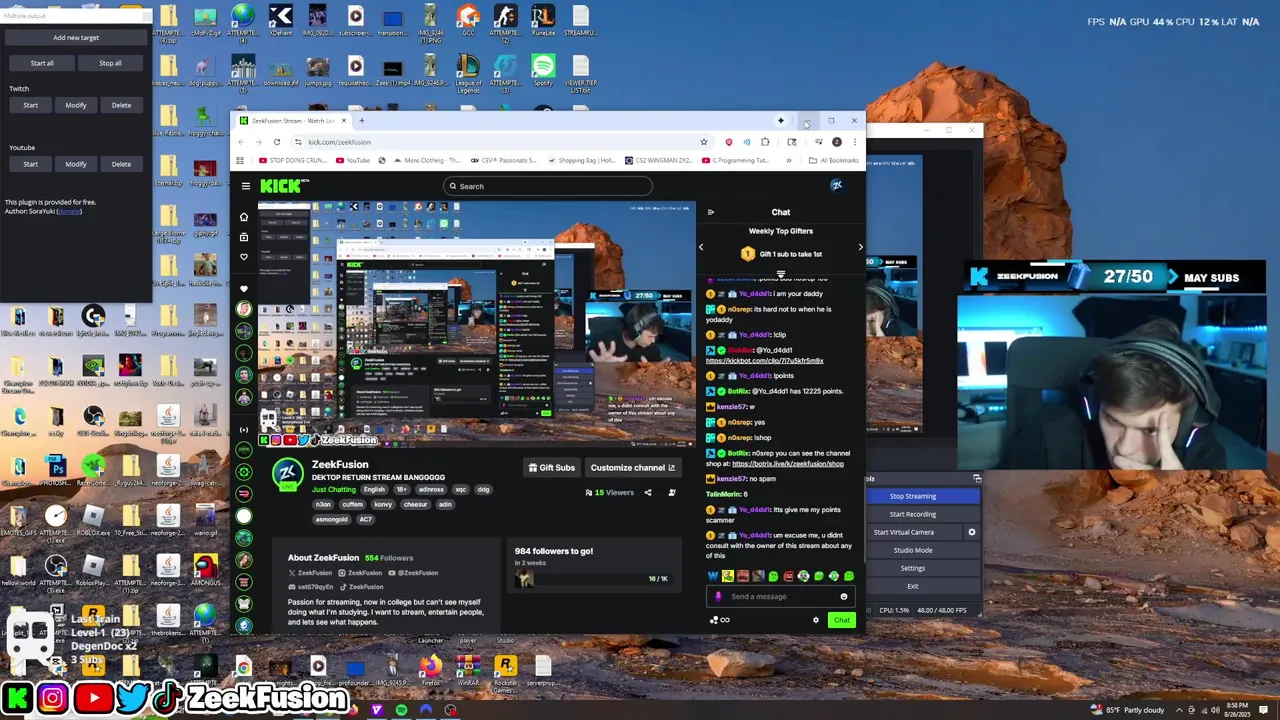Click the share icon next to viewers
The height and width of the screenshot is (720, 1280).
point(648,492)
